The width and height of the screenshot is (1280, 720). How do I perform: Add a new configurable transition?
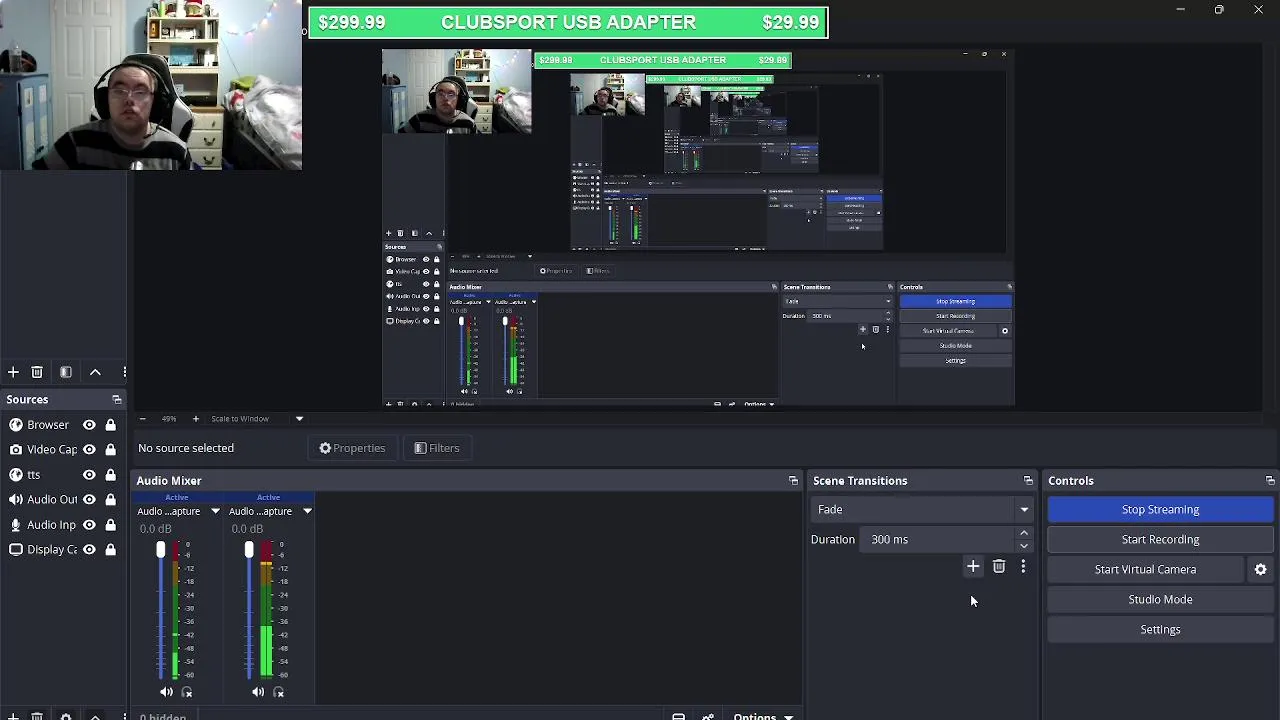click(973, 567)
